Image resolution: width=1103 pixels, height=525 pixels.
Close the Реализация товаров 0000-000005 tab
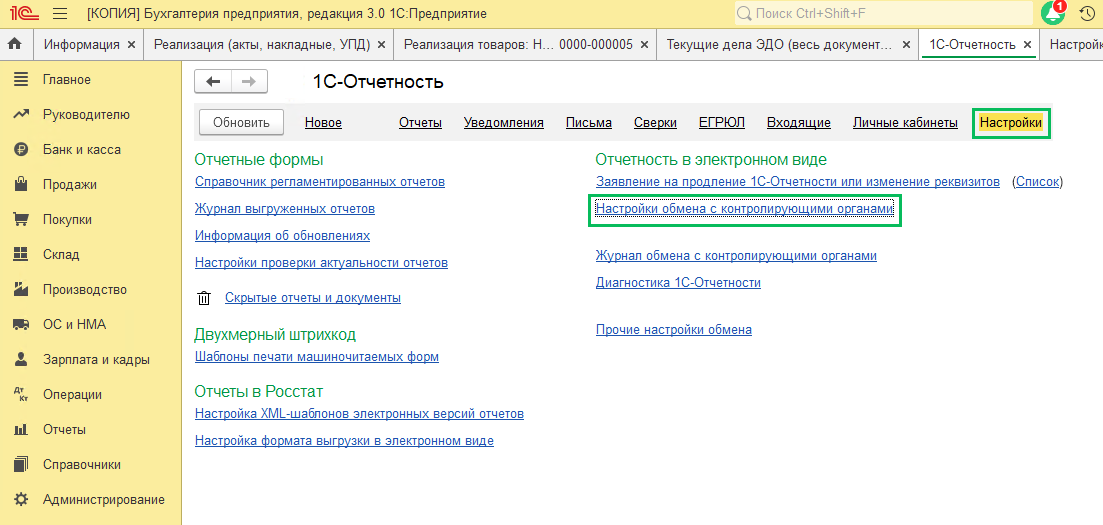(644, 44)
